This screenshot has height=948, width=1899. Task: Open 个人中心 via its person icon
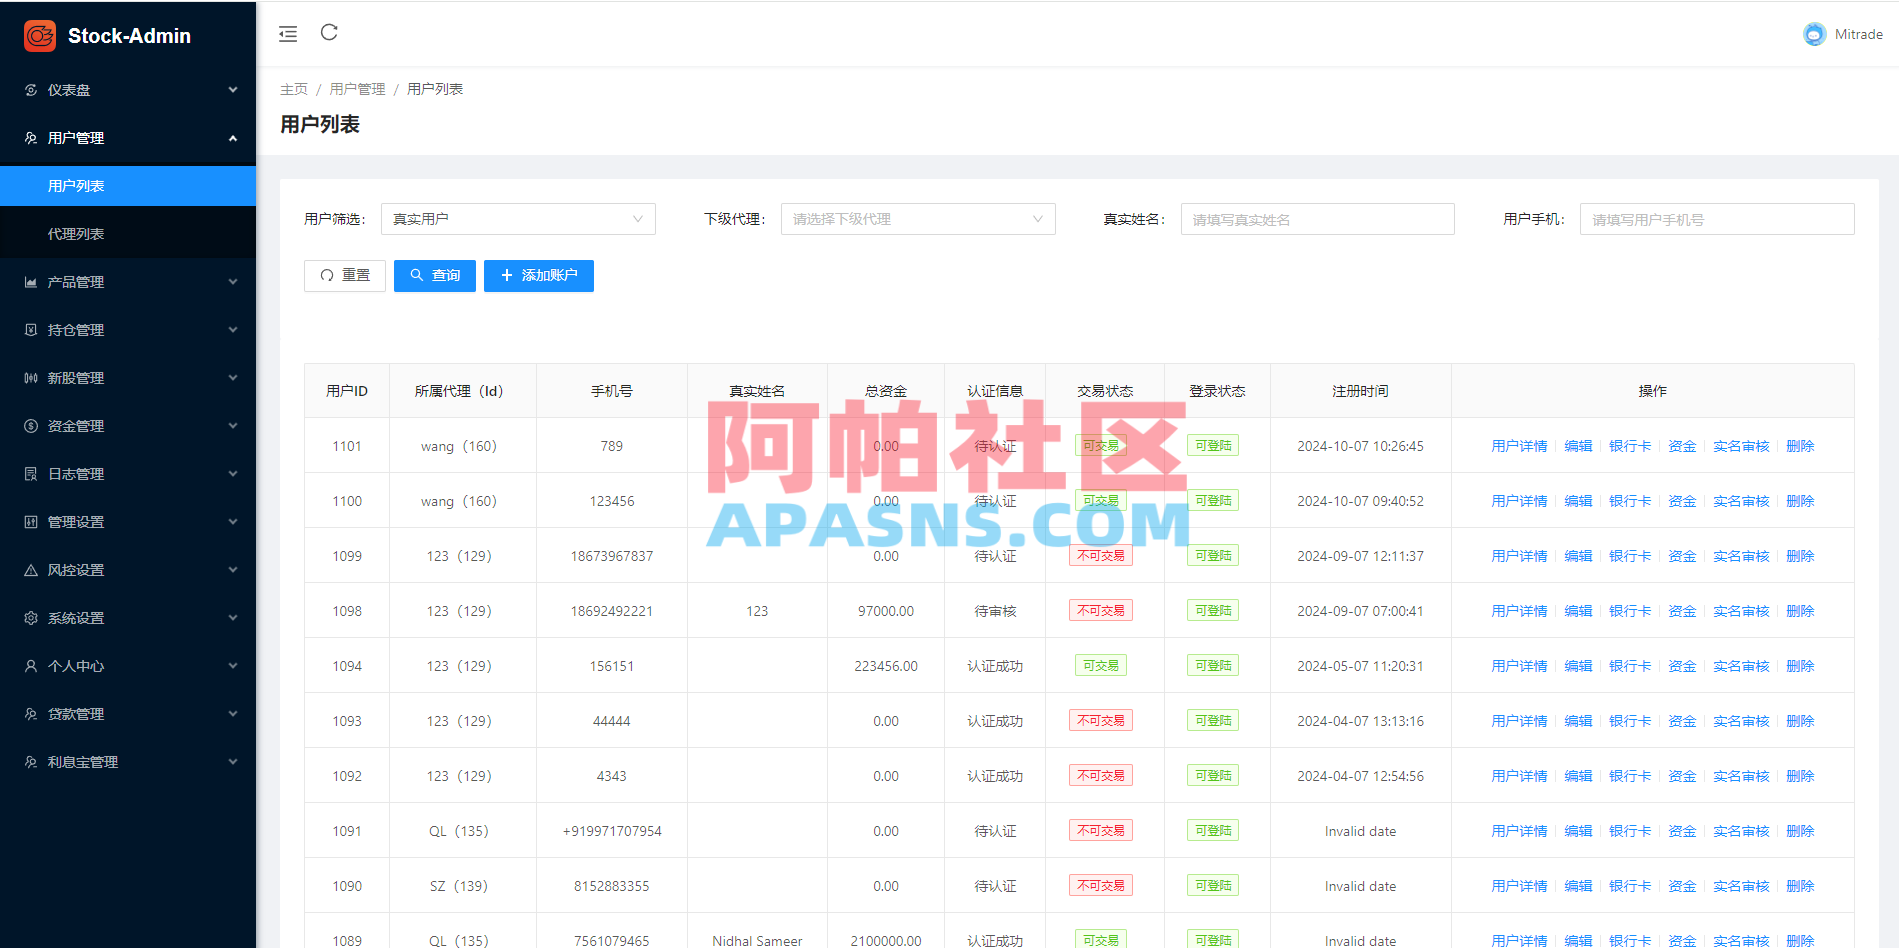point(30,665)
